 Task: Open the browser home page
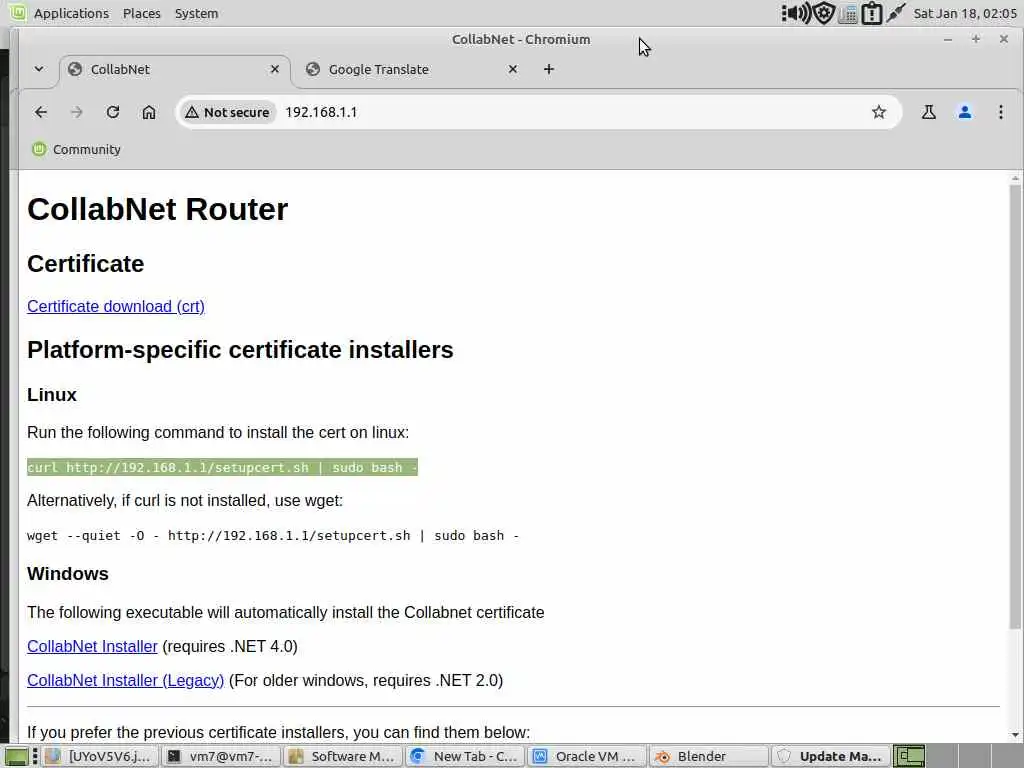[x=149, y=112]
